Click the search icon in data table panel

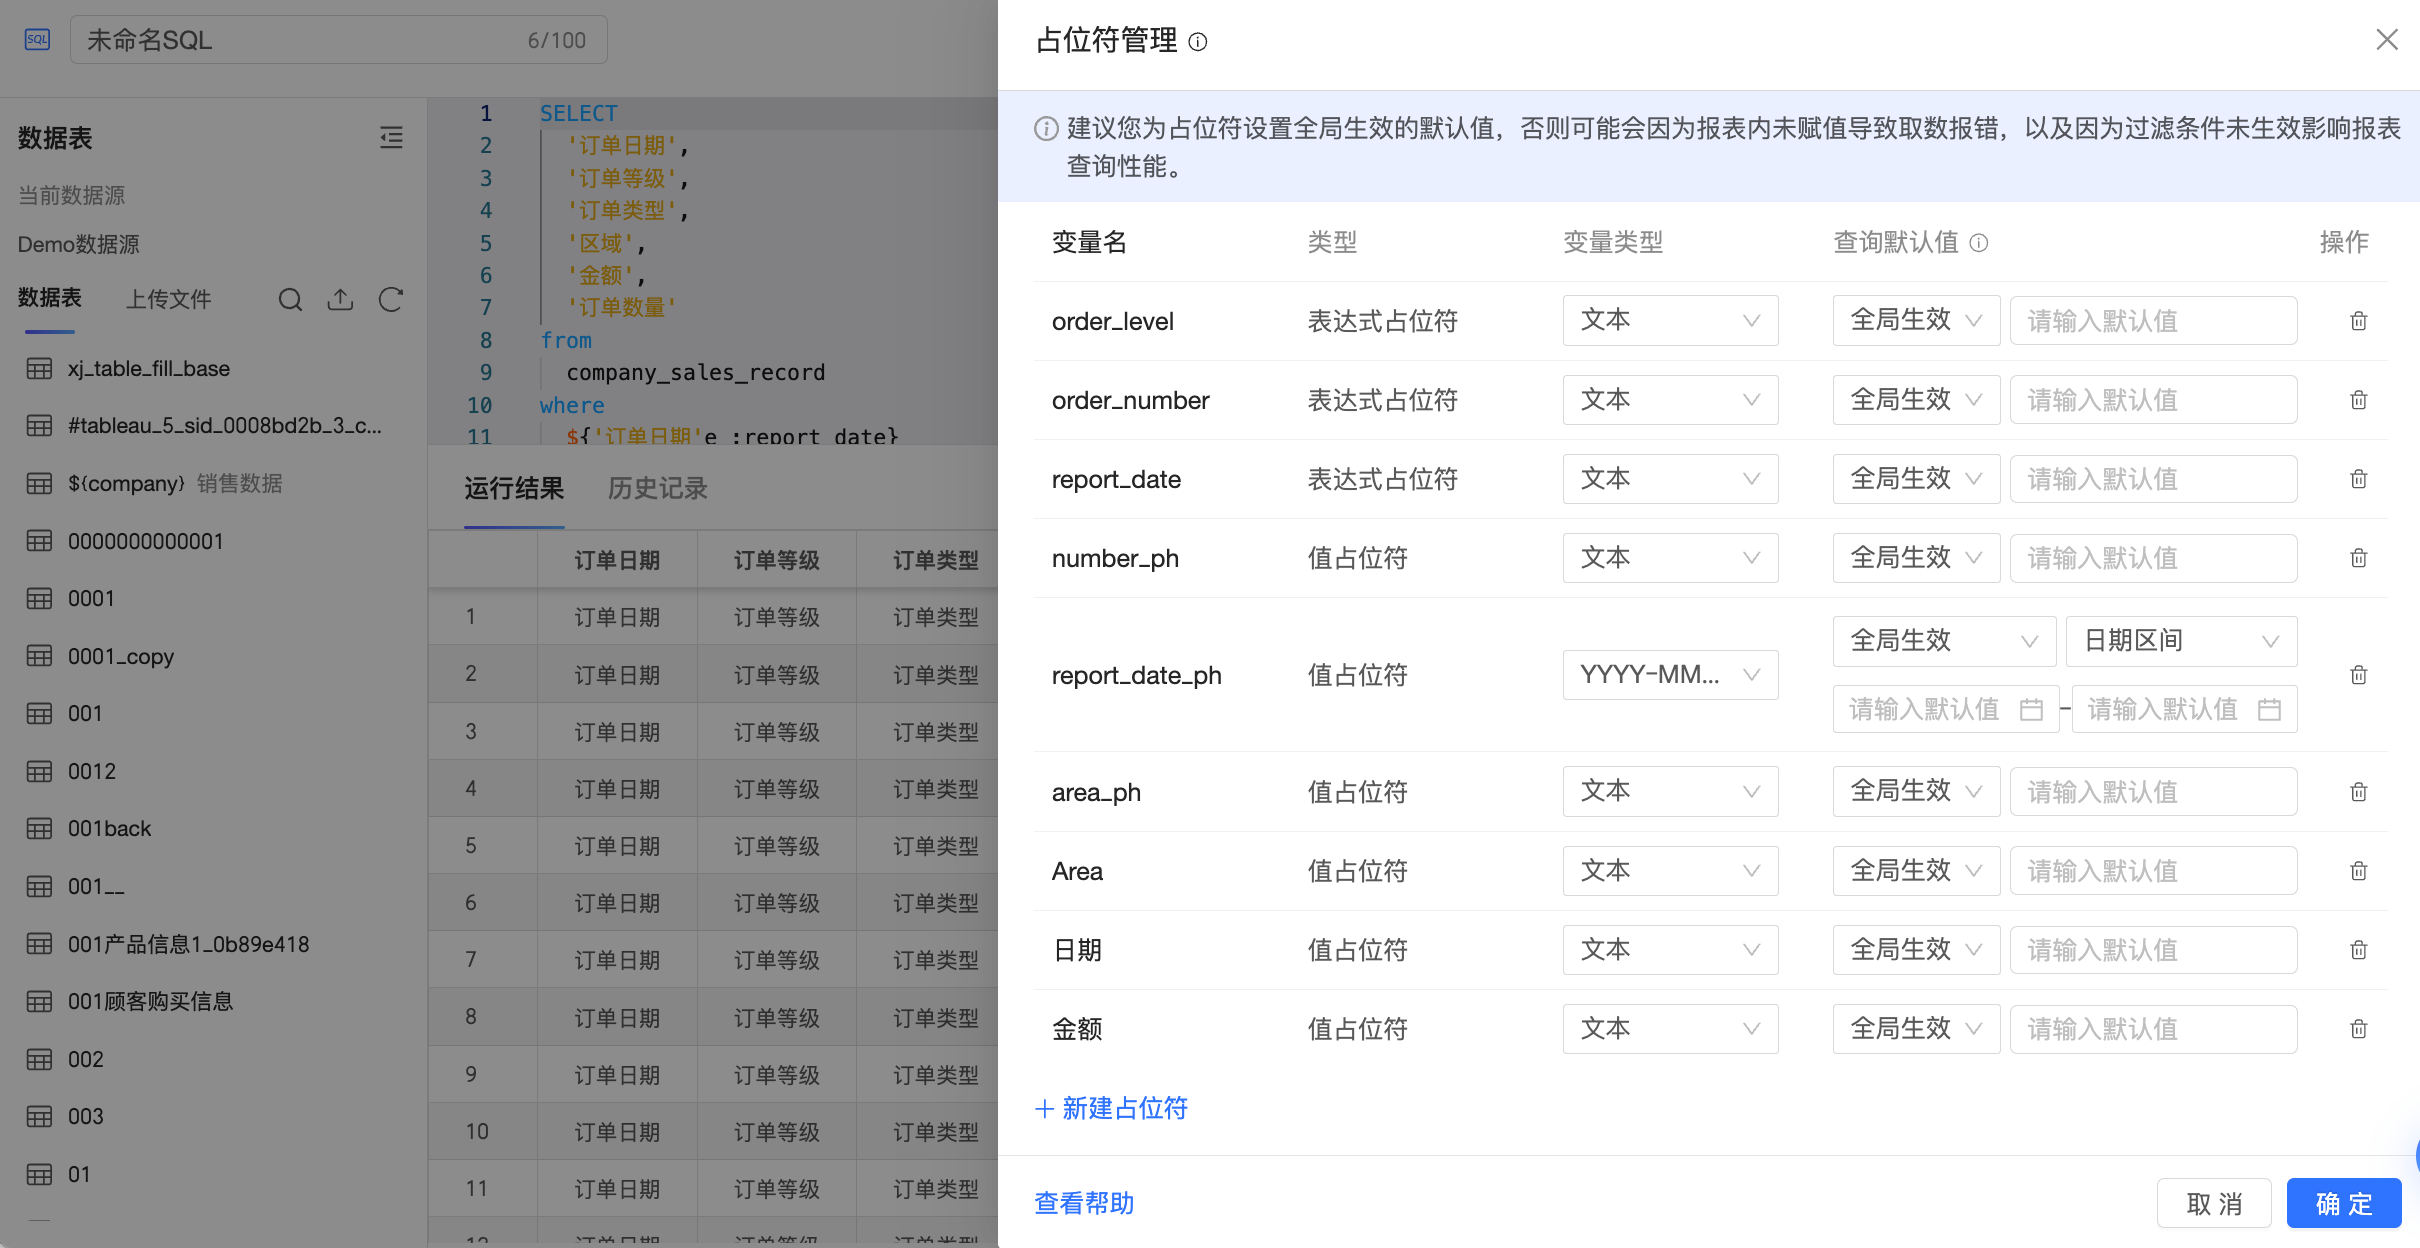coord(290,299)
